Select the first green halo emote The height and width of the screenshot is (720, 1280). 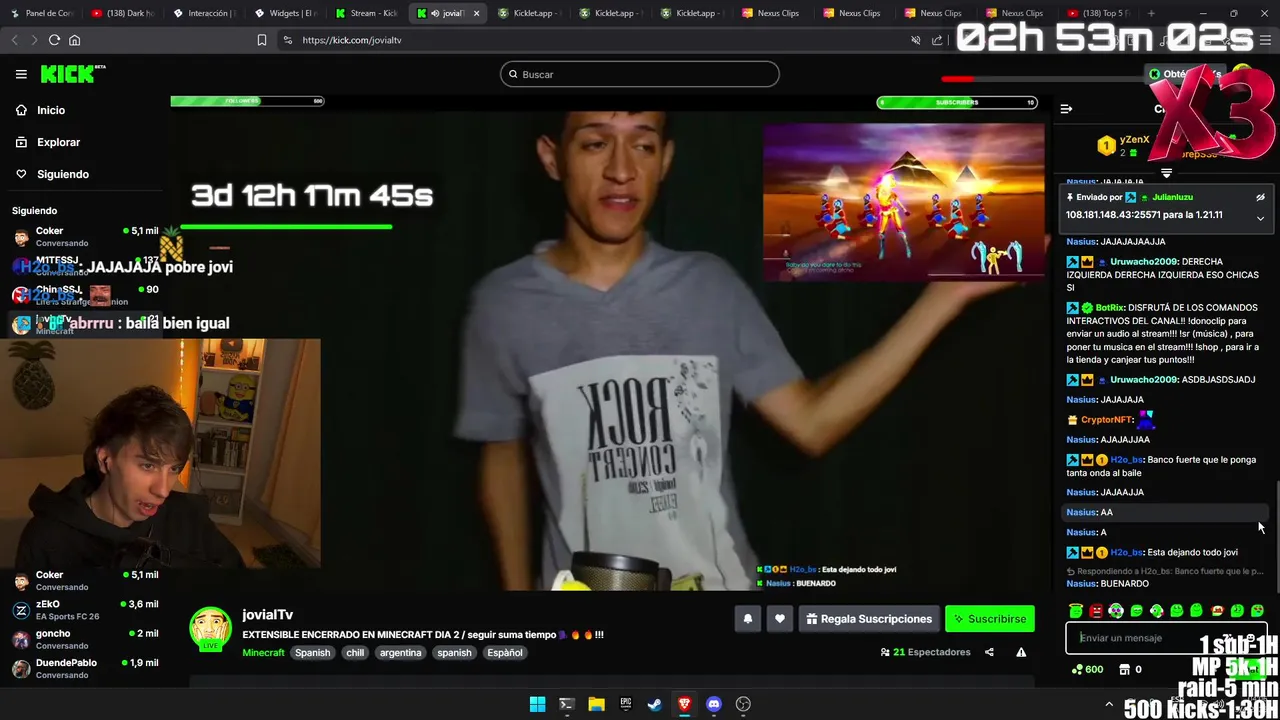click(x=1076, y=611)
